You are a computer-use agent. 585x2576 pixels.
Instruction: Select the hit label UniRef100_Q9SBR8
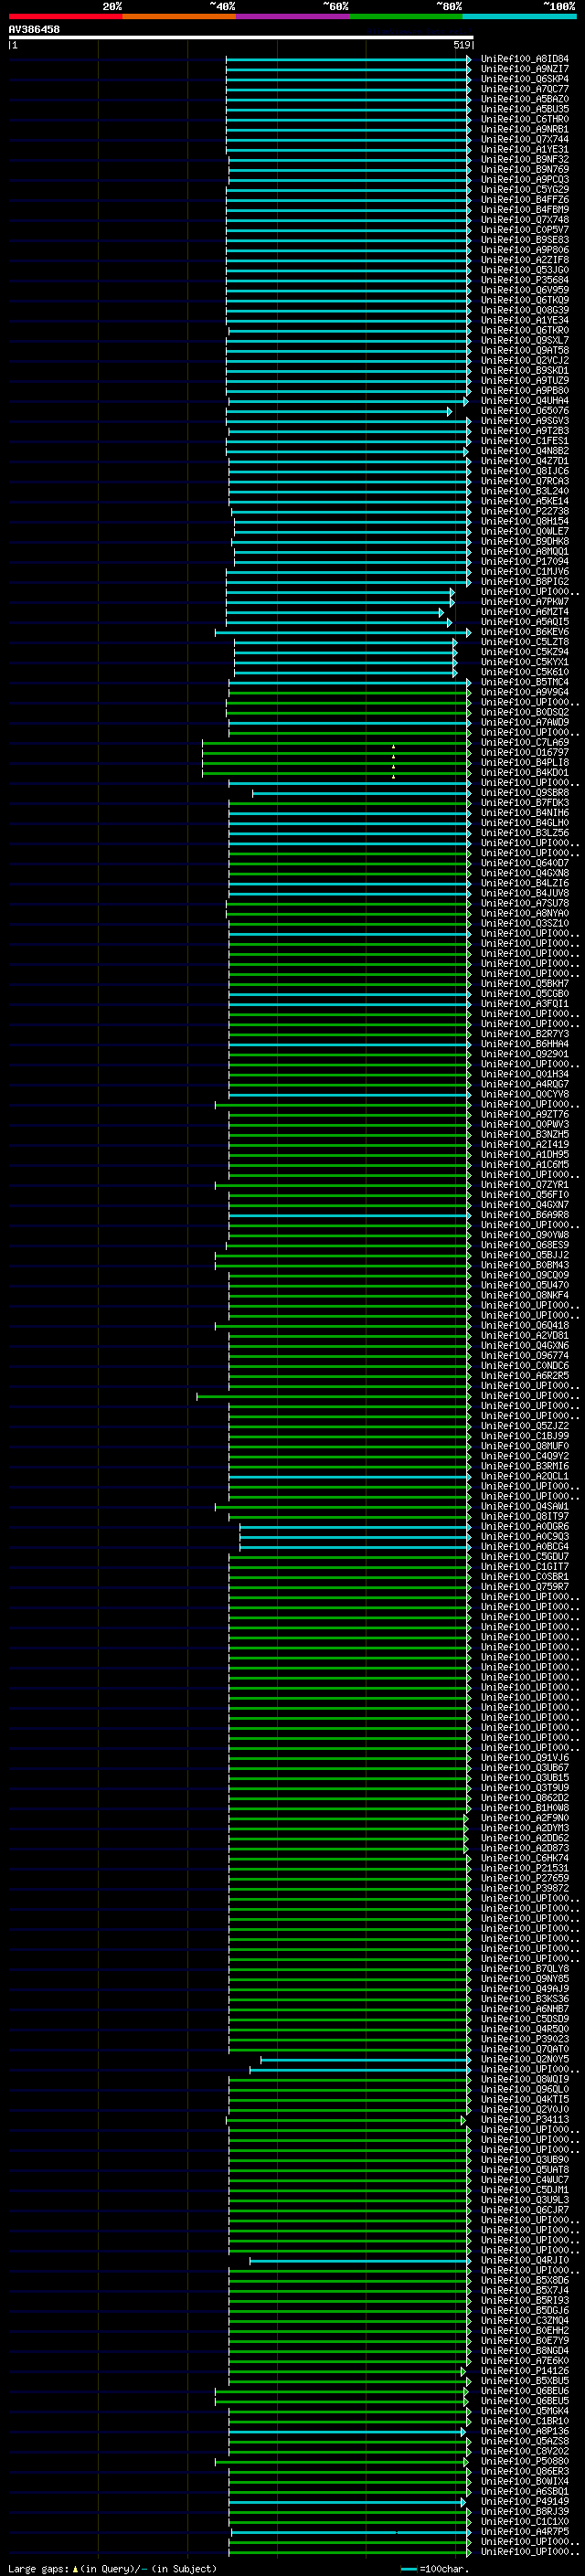coord(525,793)
